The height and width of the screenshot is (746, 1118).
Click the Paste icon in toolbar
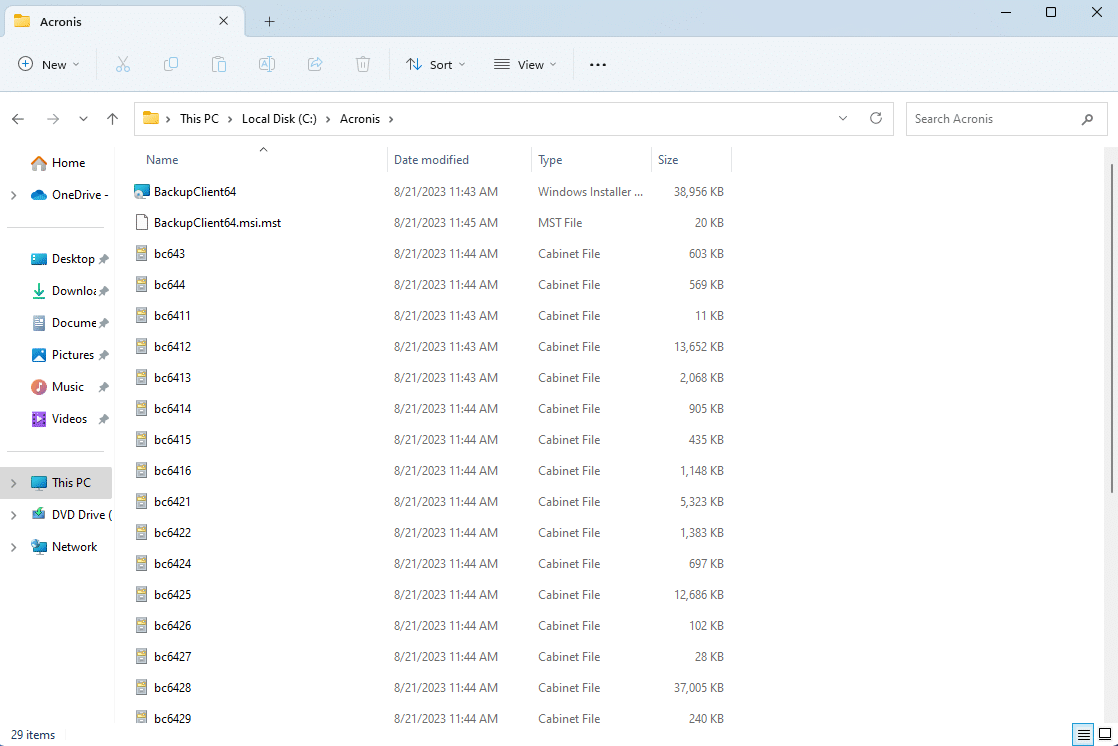click(218, 64)
